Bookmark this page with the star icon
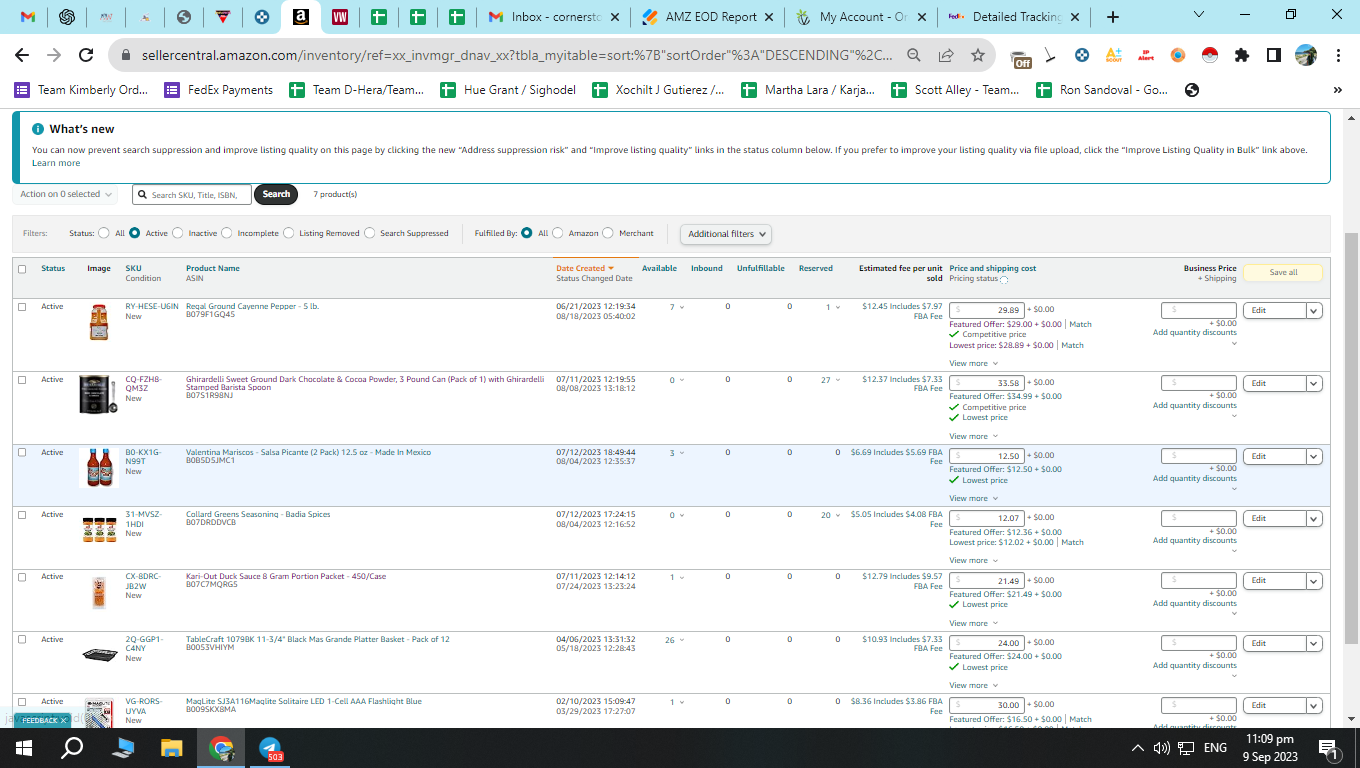1360x768 pixels. click(x=978, y=56)
